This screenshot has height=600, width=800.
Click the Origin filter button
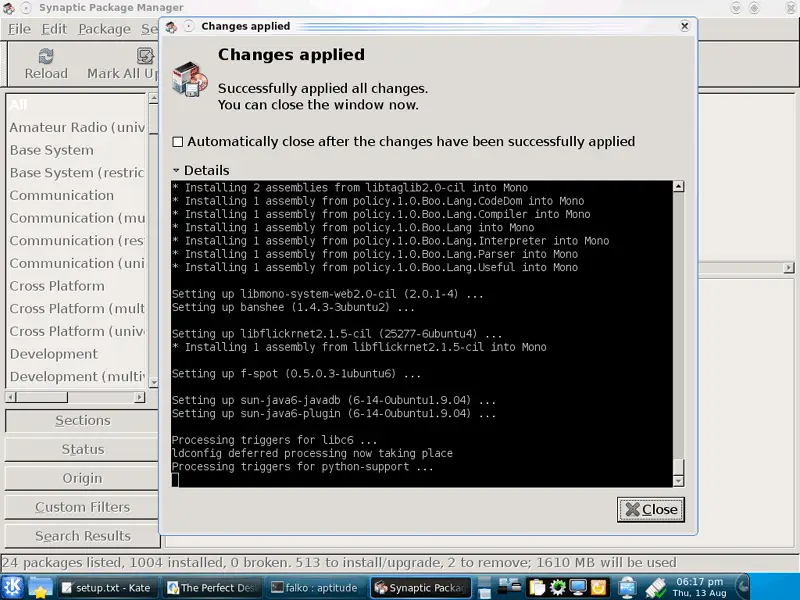click(x=83, y=478)
